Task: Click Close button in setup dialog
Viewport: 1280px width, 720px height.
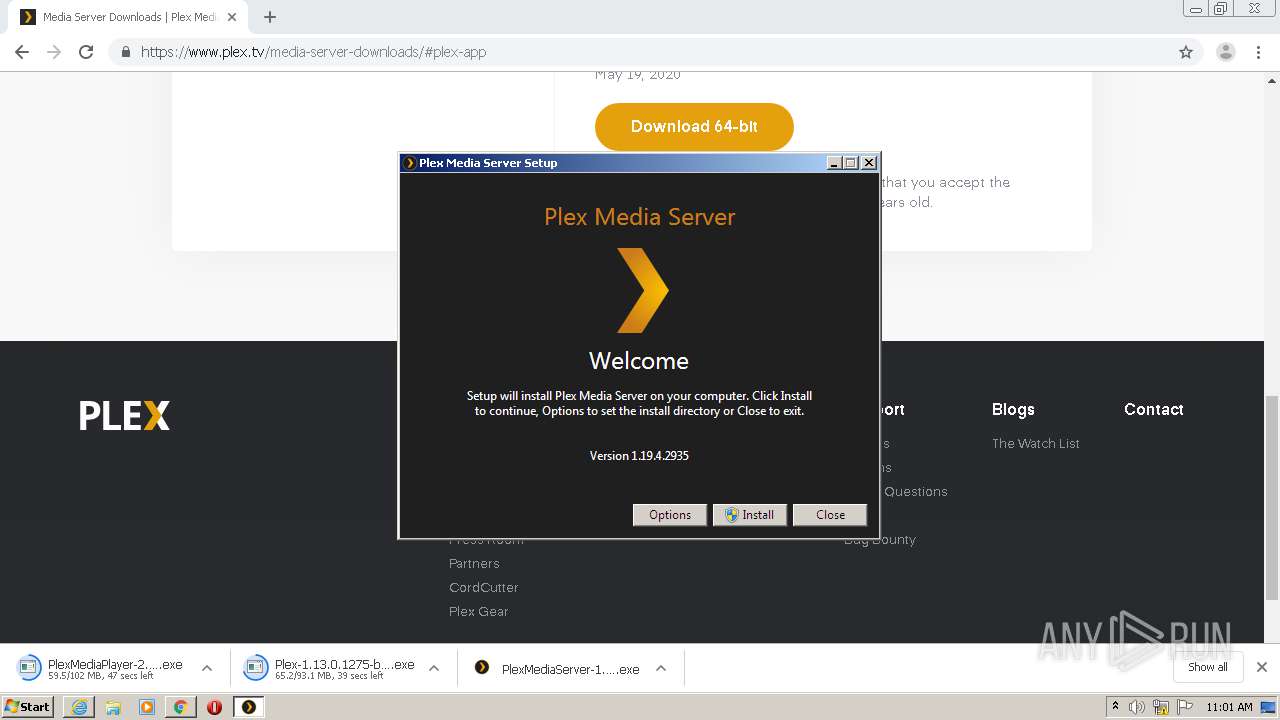Action: click(x=830, y=515)
